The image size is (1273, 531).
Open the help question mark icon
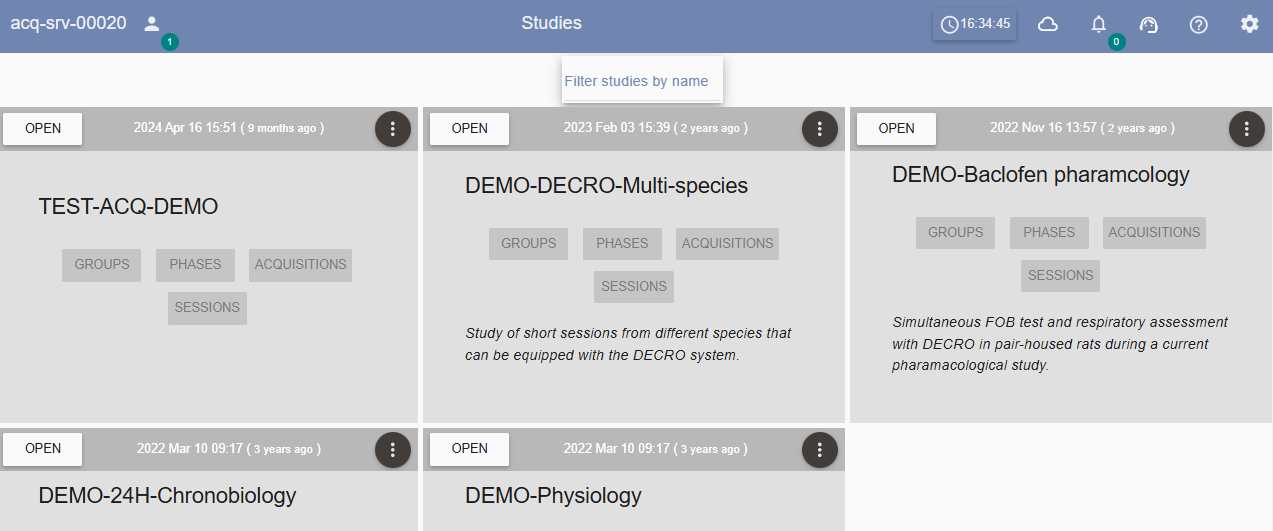1199,24
